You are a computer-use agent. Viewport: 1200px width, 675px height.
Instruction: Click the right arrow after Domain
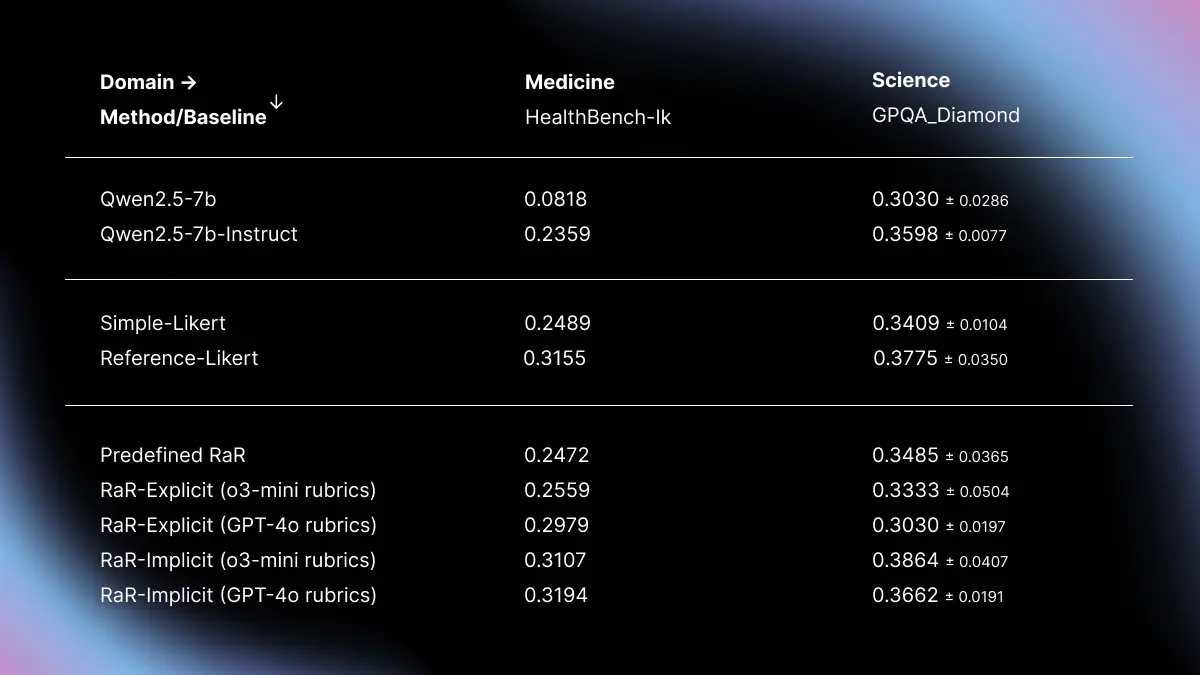coord(188,82)
